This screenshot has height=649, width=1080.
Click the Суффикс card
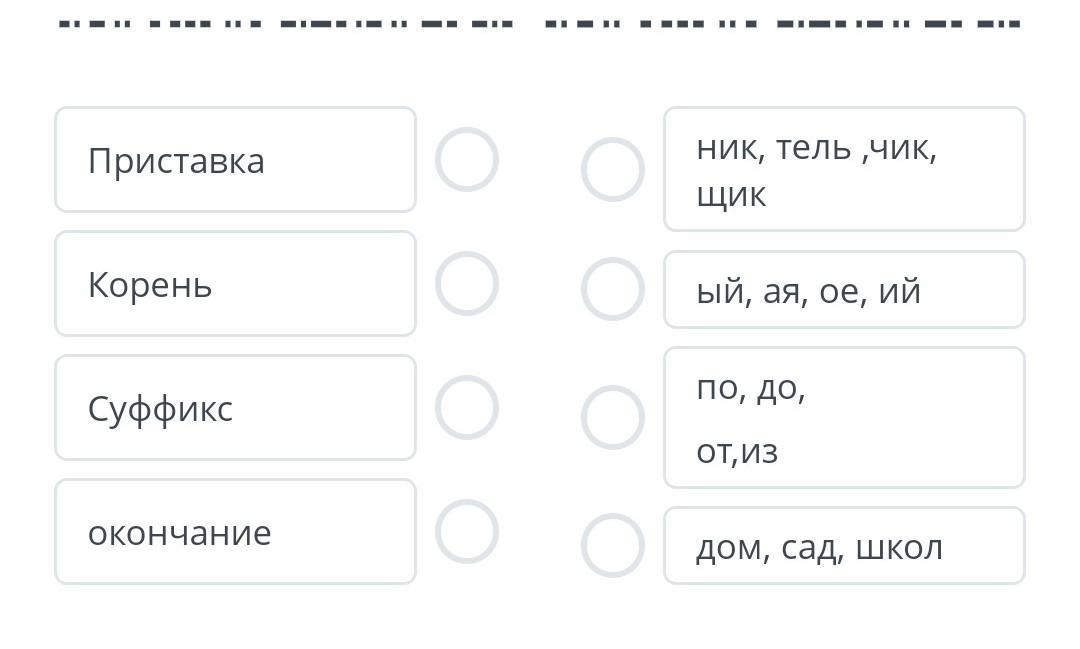coord(235,408)
